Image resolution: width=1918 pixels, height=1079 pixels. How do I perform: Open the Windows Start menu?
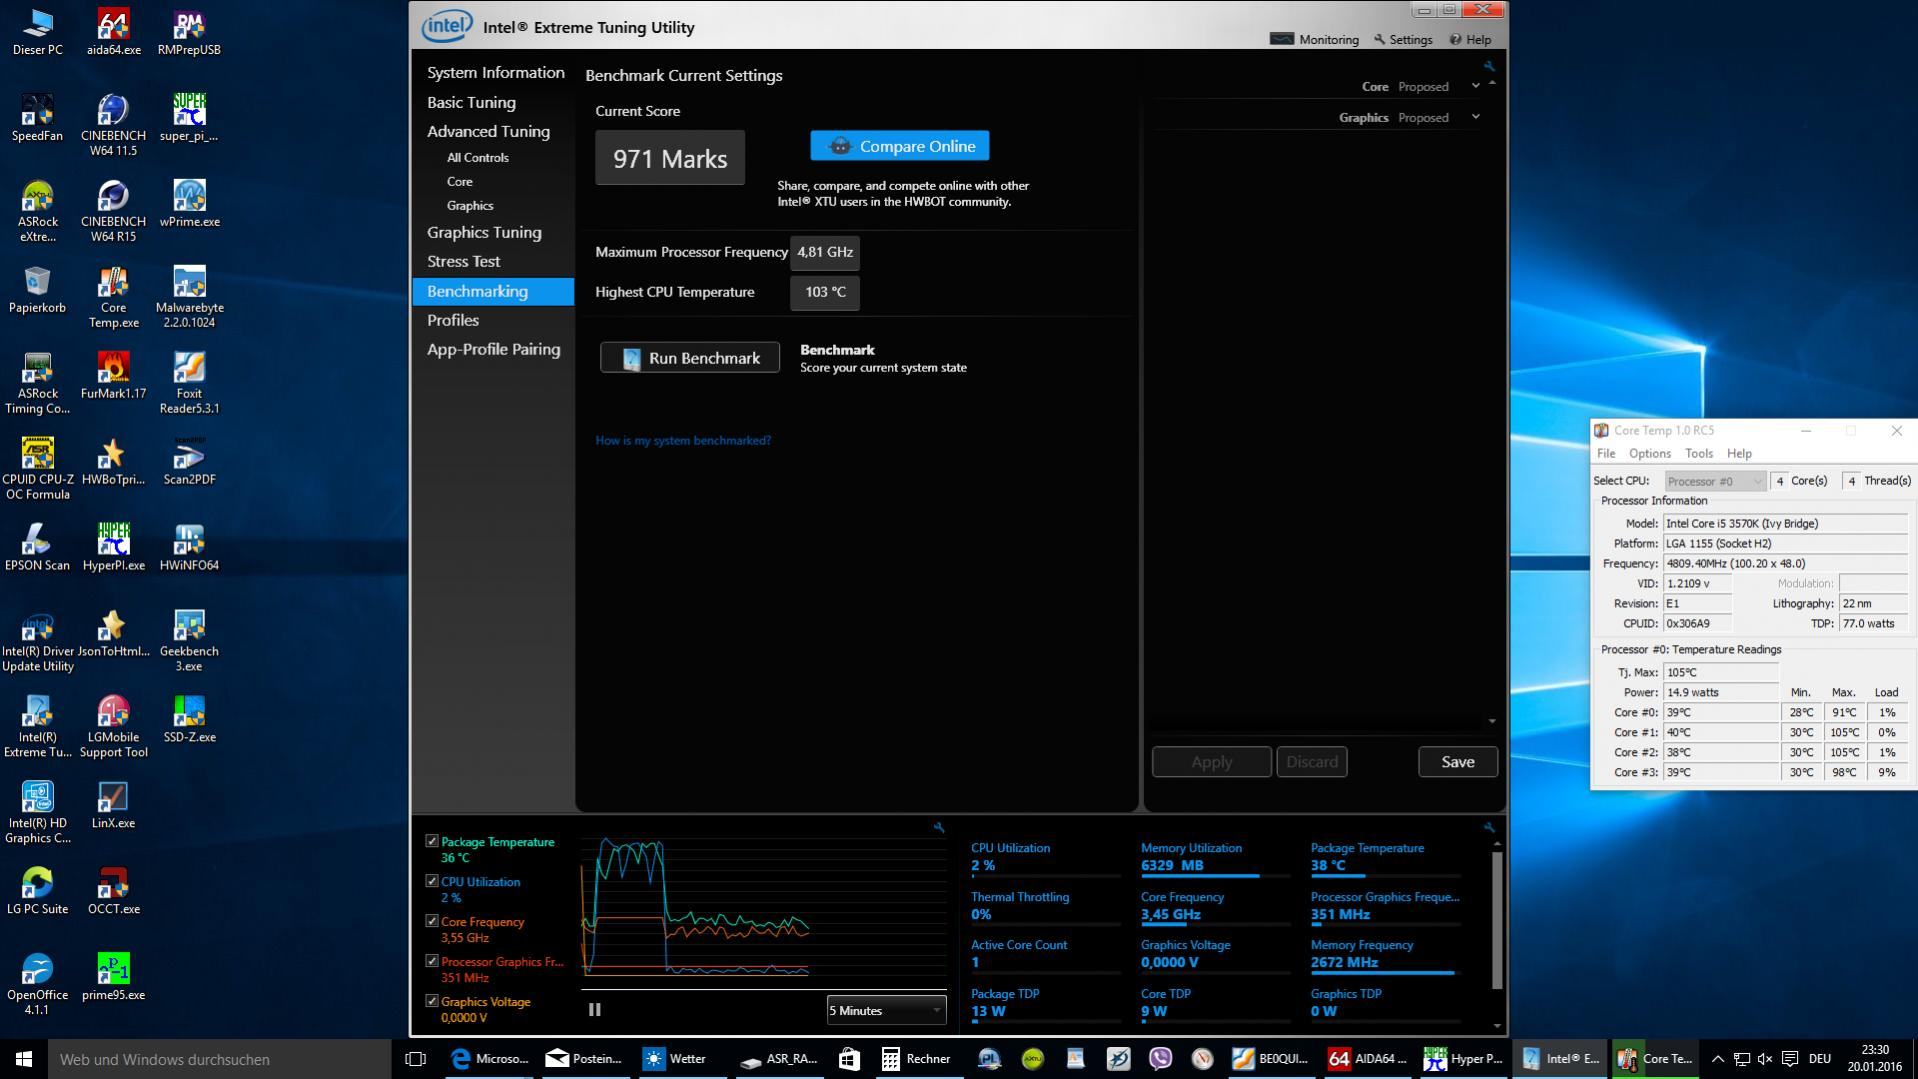tap(24, 1058)
